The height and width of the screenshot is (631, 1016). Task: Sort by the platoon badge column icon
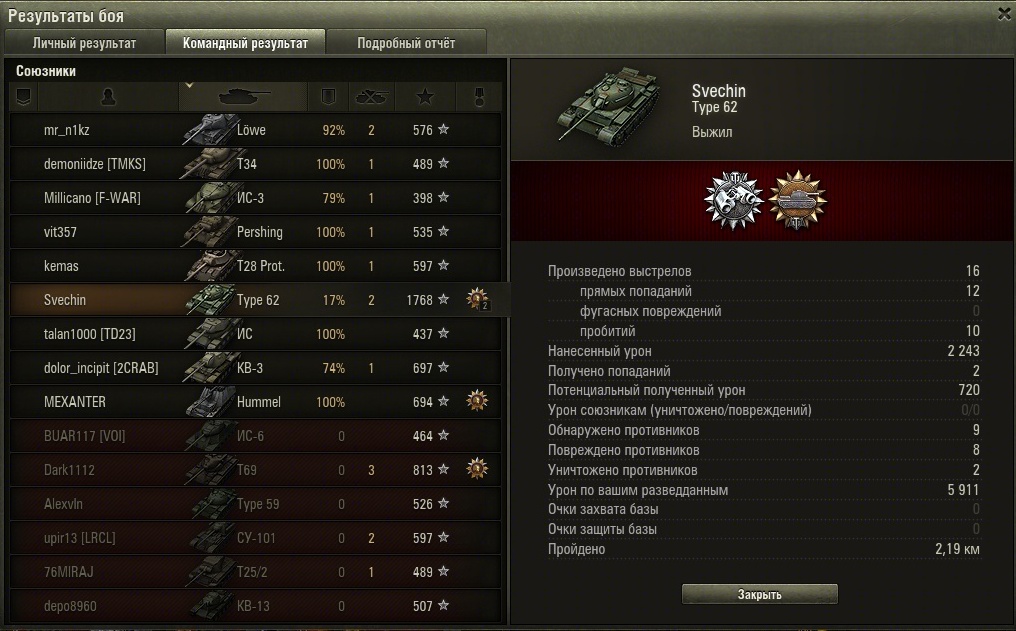pos(24,97)
